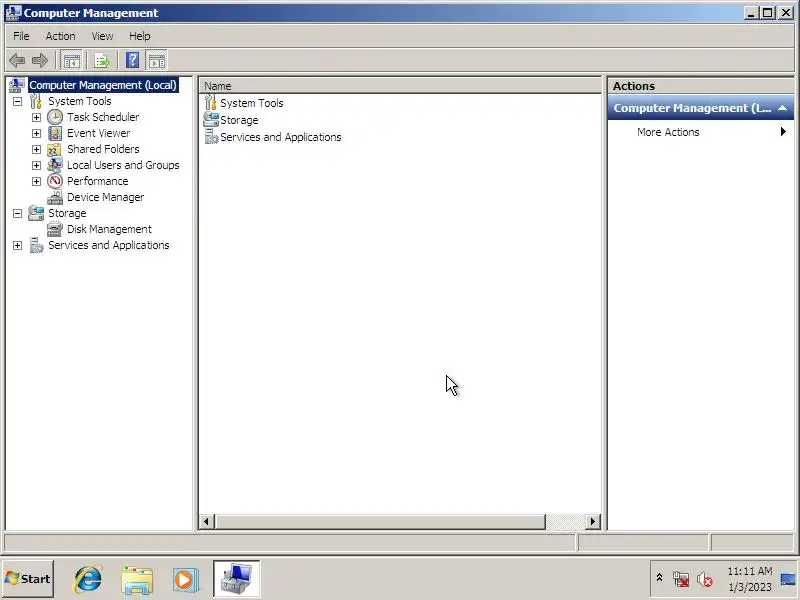The width and height of the screenshot is (800, 600).
Task: Expand the Shared Folders node
Action: pos(36,149)
